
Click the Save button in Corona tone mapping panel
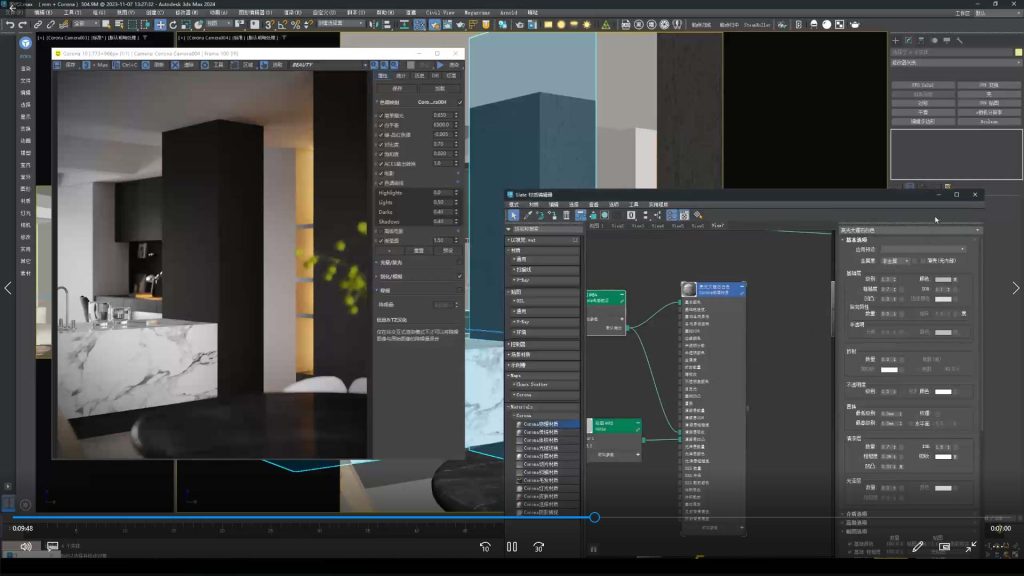(397, 88)
